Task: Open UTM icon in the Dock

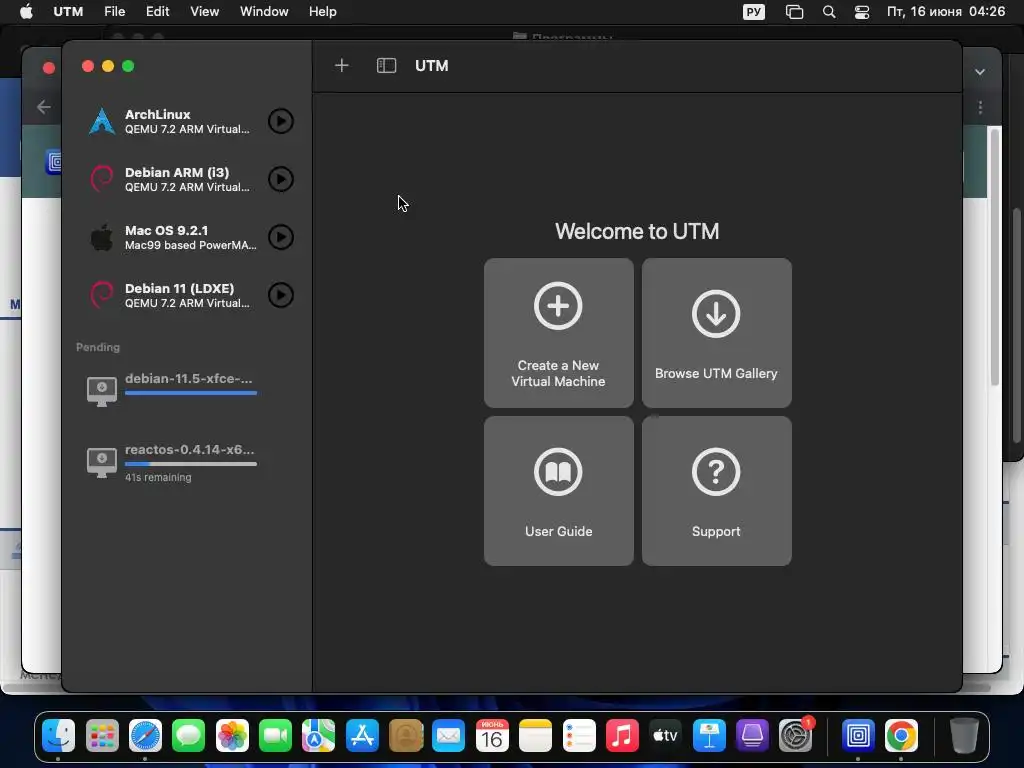Action: click(x=858, y=736)
